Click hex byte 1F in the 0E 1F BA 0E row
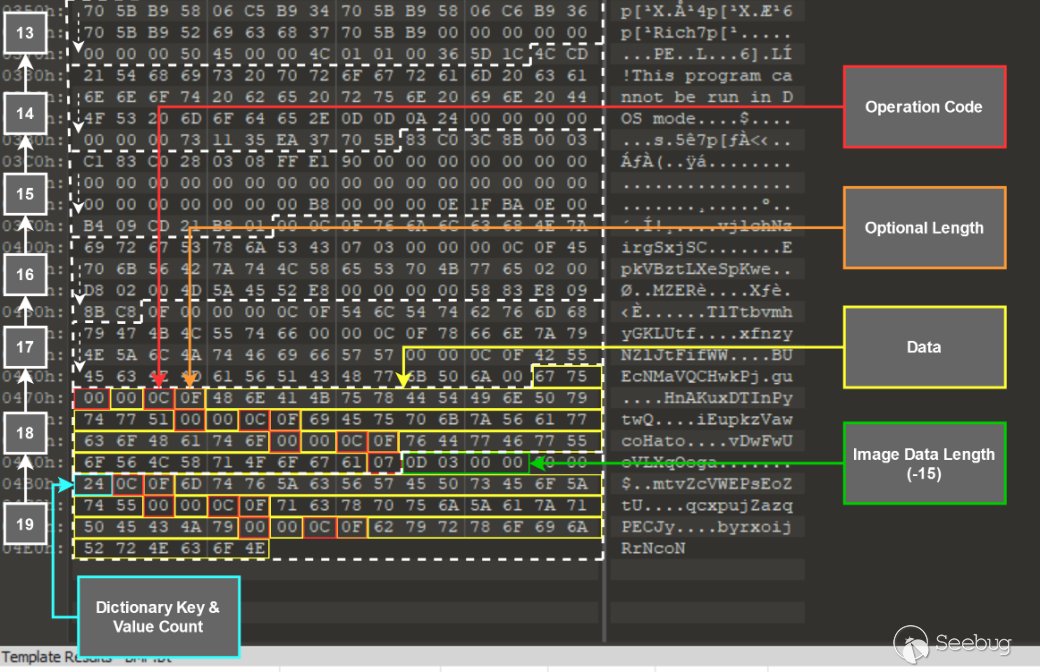 click(480, 204)
